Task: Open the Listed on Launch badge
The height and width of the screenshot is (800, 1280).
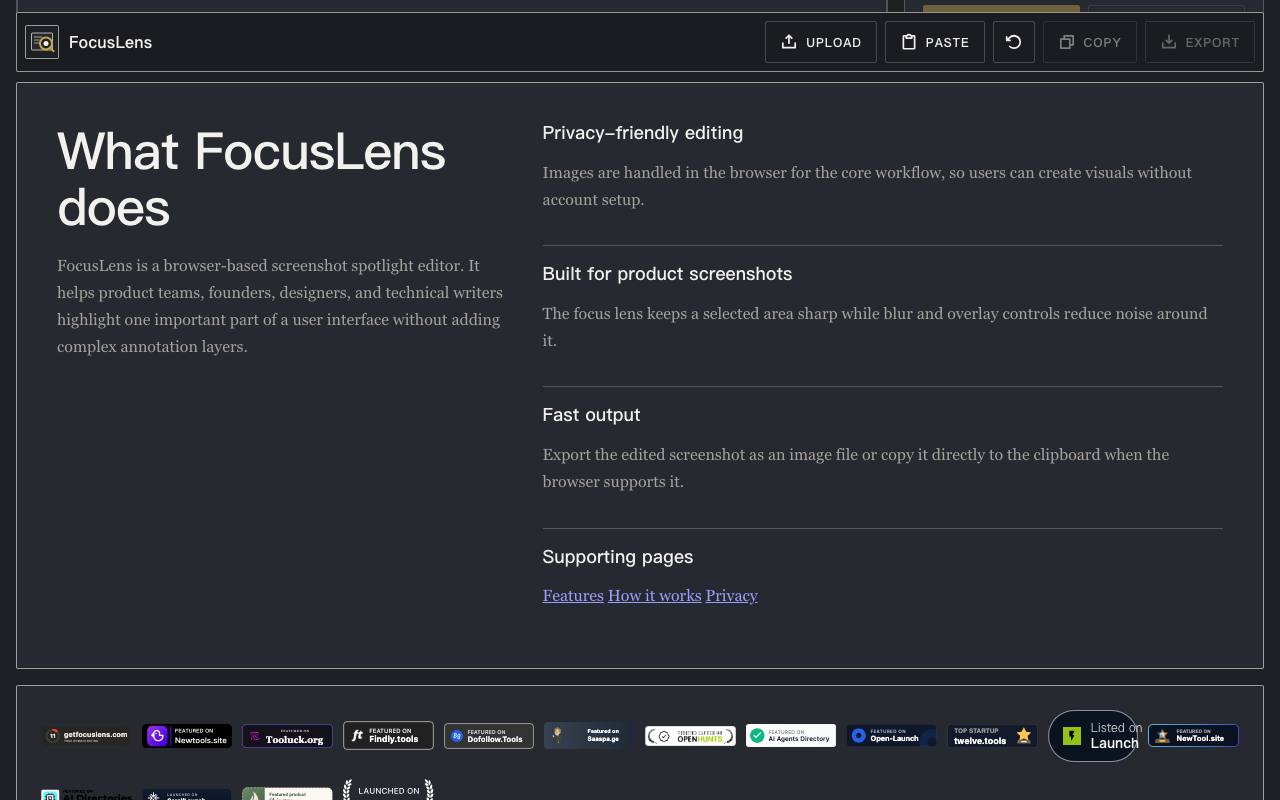Action: [x=1093, y=736]
